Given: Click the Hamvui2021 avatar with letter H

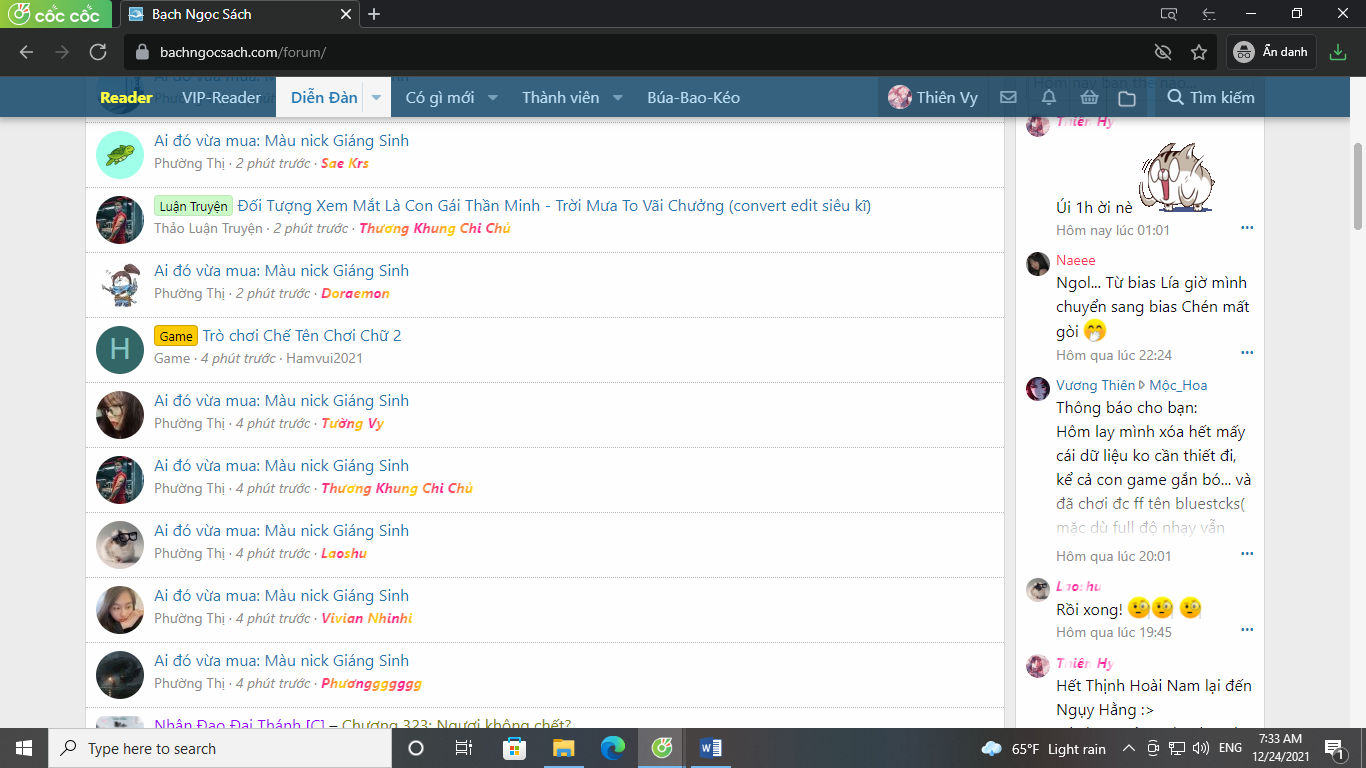Looking at the screenshot, I should click(120, 350).
